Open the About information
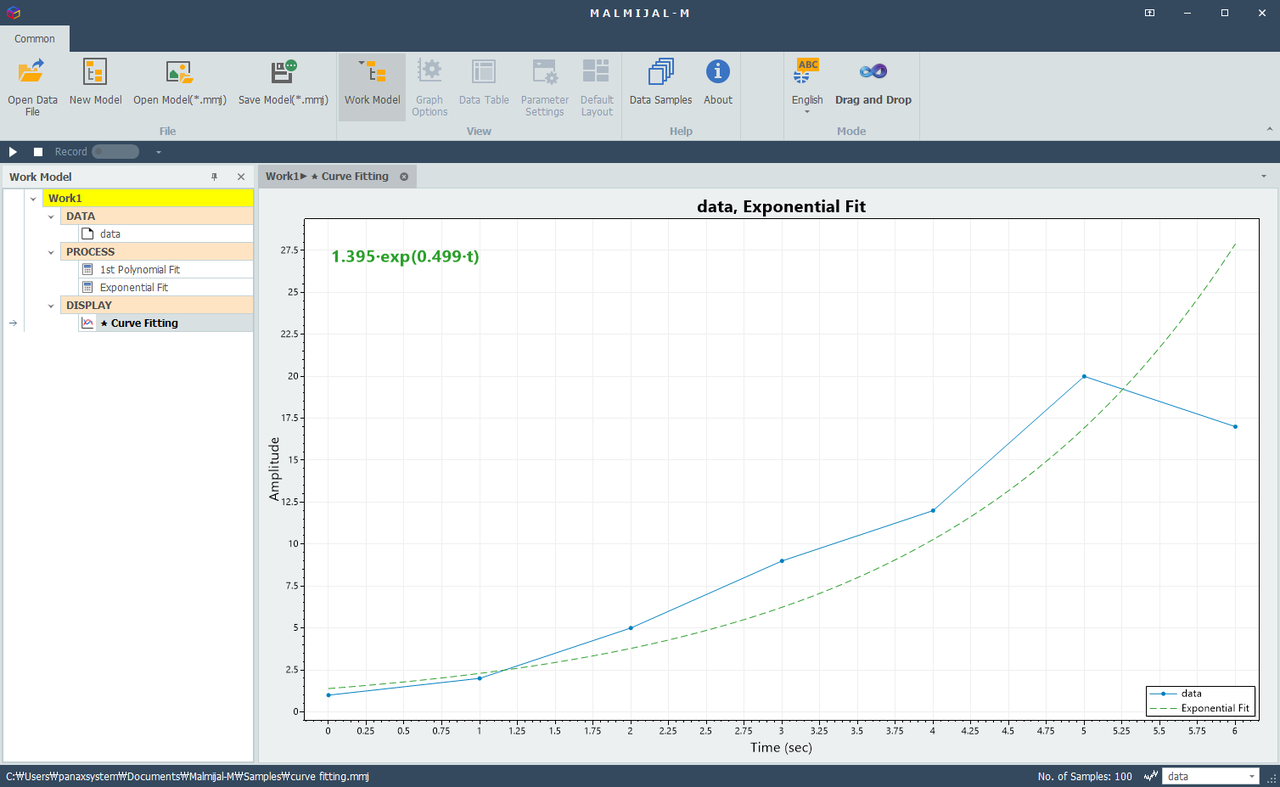 pyautogui.click(x=717, y=82)
